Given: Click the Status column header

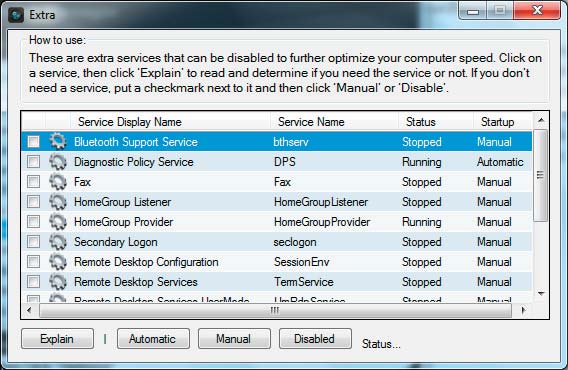Looking at the screenshot, I should coord(436,122).
